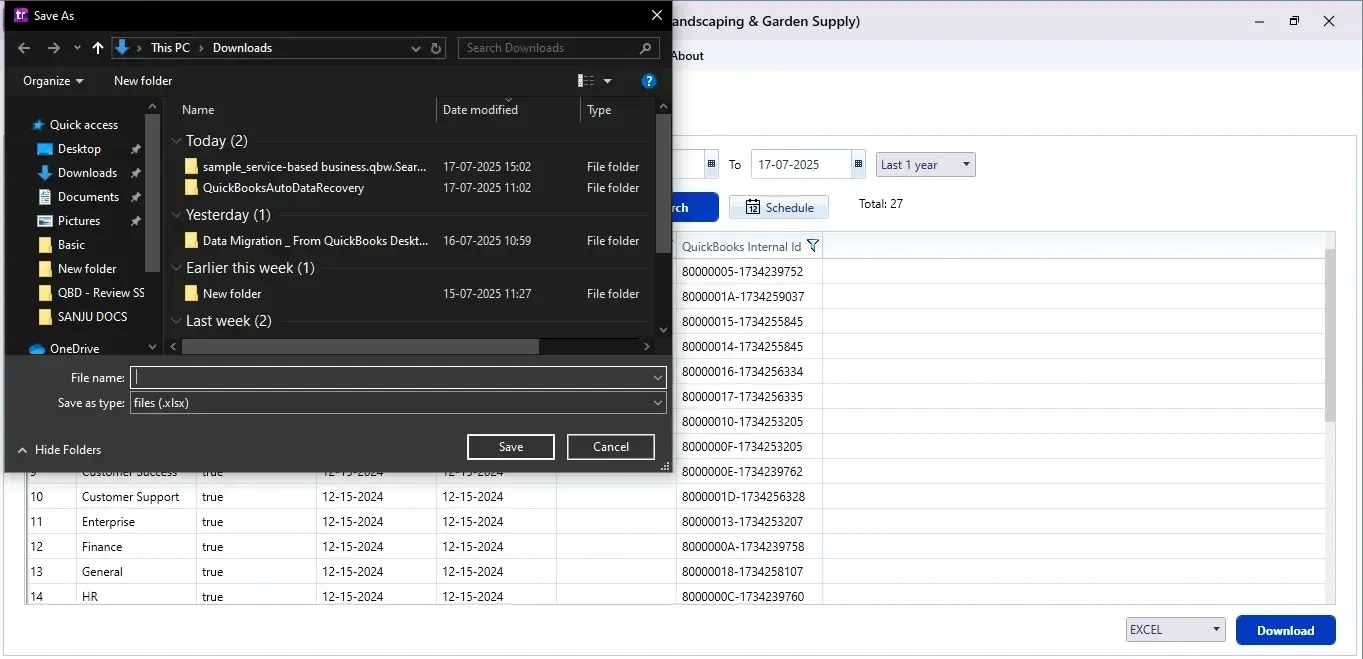Filter QuickBooks Internal Id column

(x=813, y=246)
